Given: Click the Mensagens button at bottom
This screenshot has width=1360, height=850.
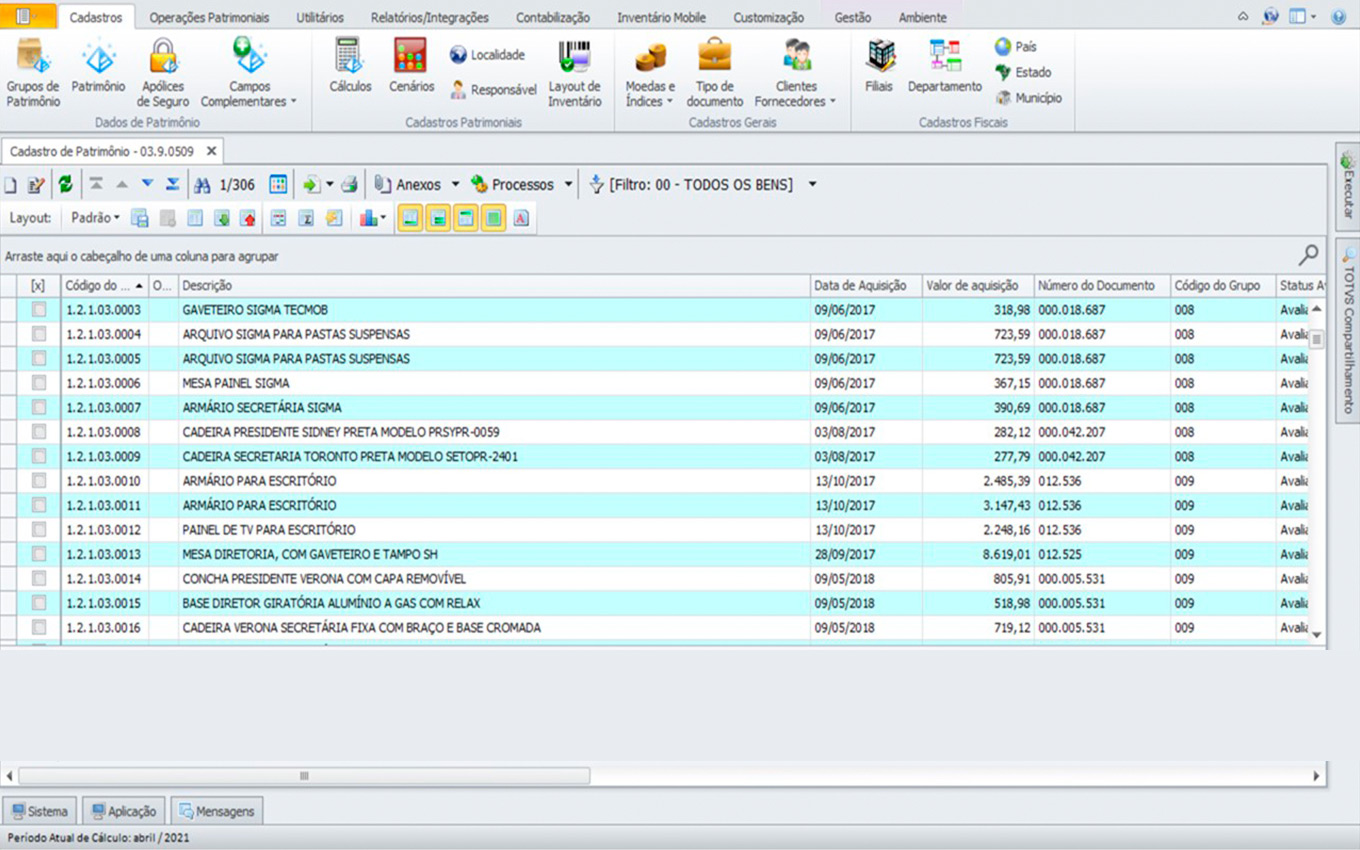Looking at the screenshot, I should tap(217, 811).
